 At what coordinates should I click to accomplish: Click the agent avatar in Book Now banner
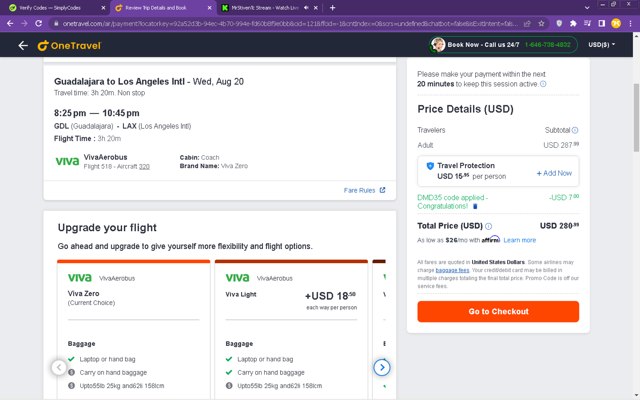[x=438, y=45]
